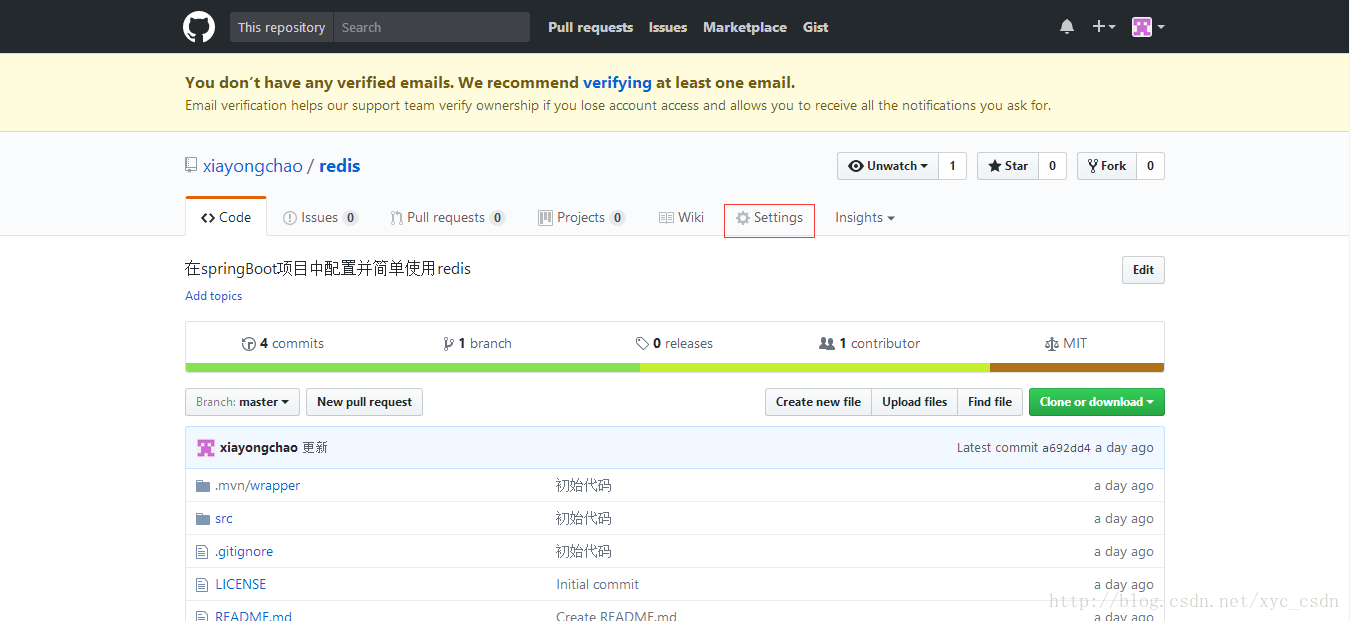Click xiayongchao author name in commit bar
The height and width of the screenshot is (621, 1350).
pyautogui.click(x=259, y=448)
